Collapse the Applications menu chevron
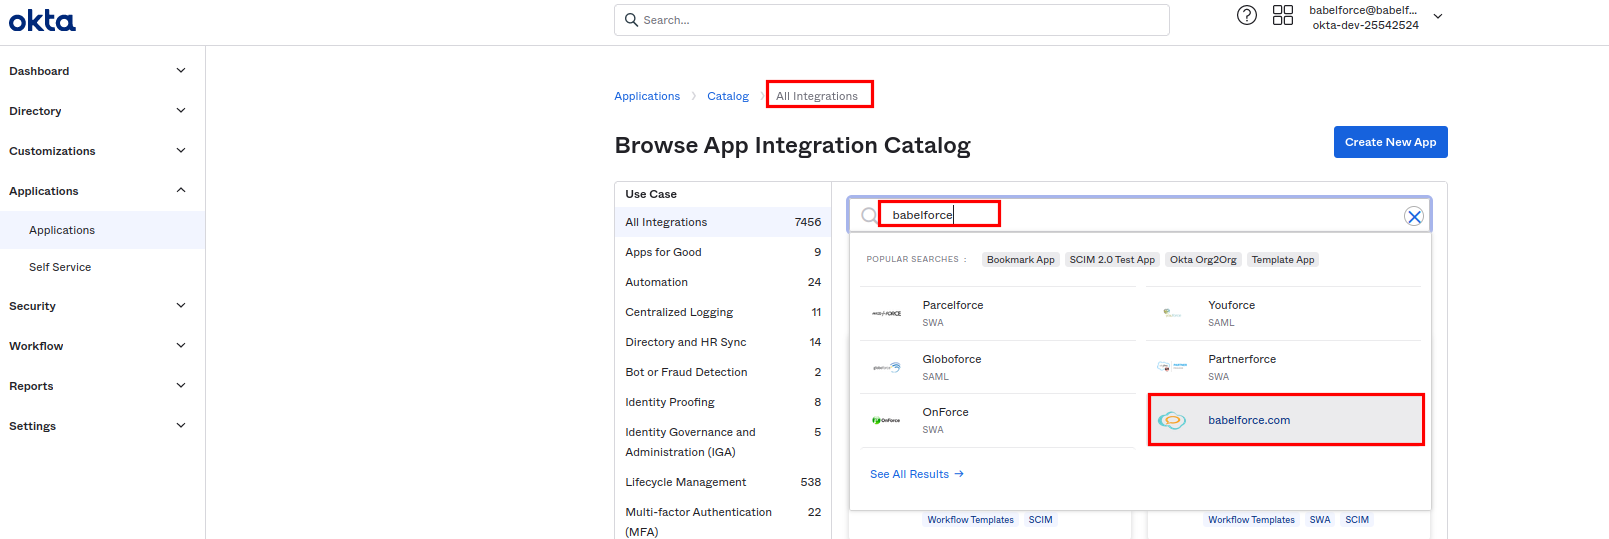1609x539 pixels. click(x=181, y=190)
